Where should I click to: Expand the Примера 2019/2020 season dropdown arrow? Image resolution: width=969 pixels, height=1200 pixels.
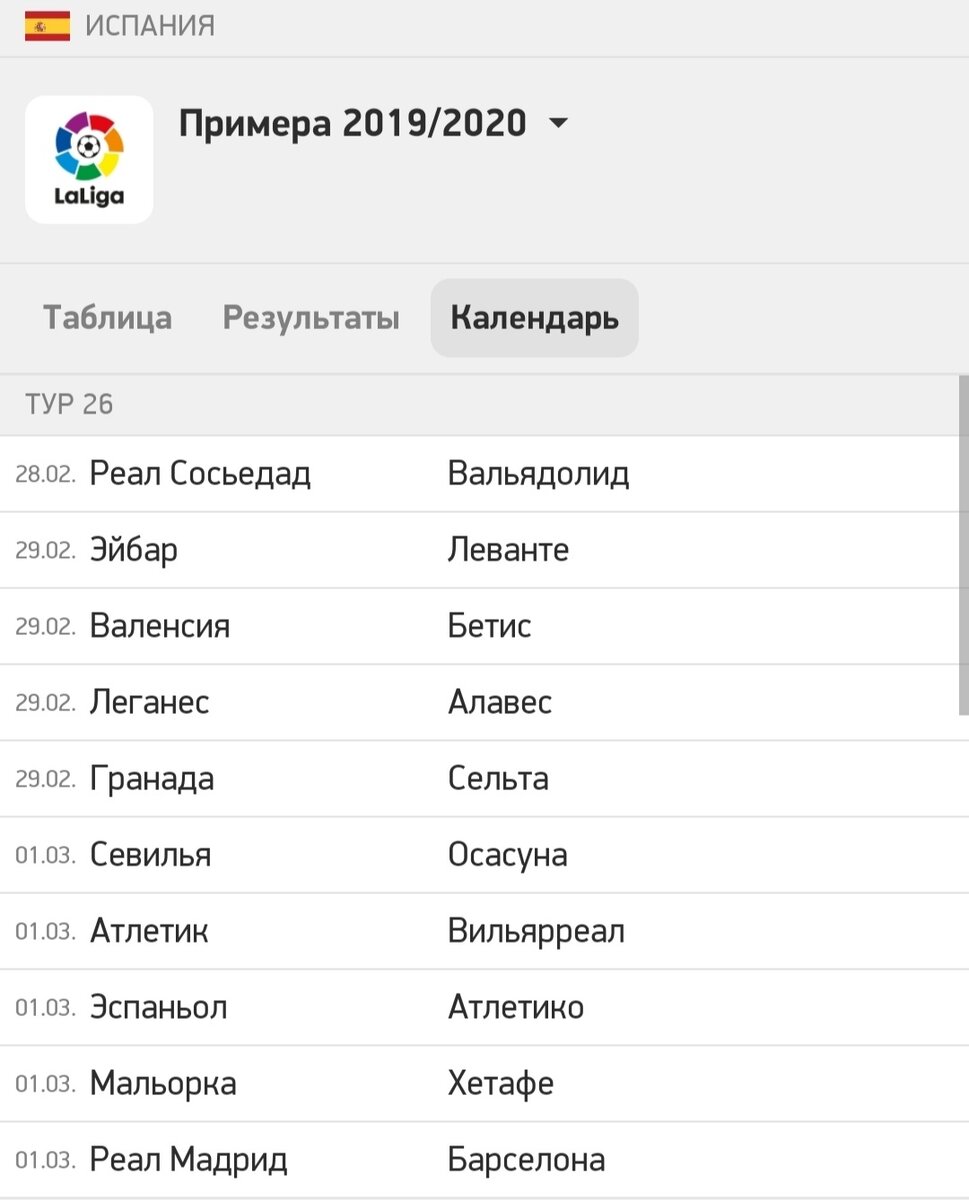click(558, 124)
